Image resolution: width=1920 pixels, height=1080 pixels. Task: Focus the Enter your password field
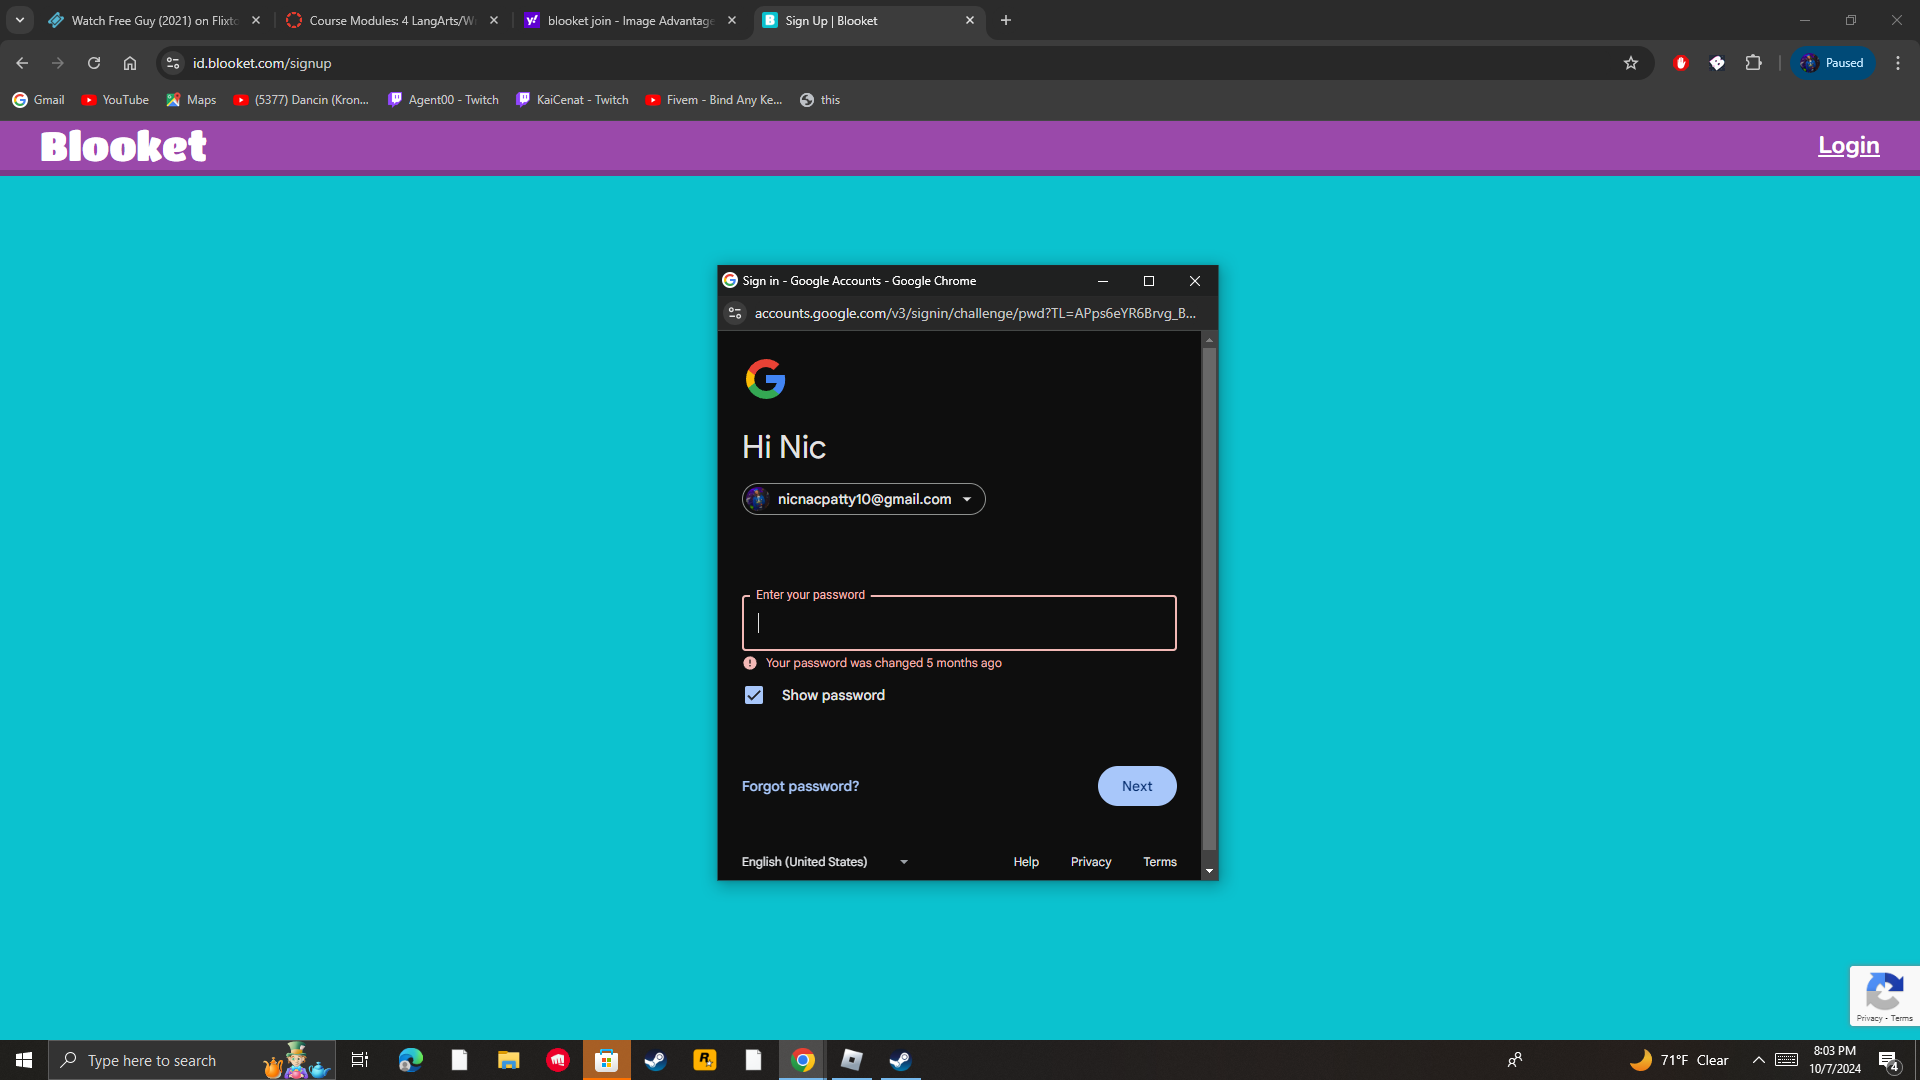[x=958, y=623]
